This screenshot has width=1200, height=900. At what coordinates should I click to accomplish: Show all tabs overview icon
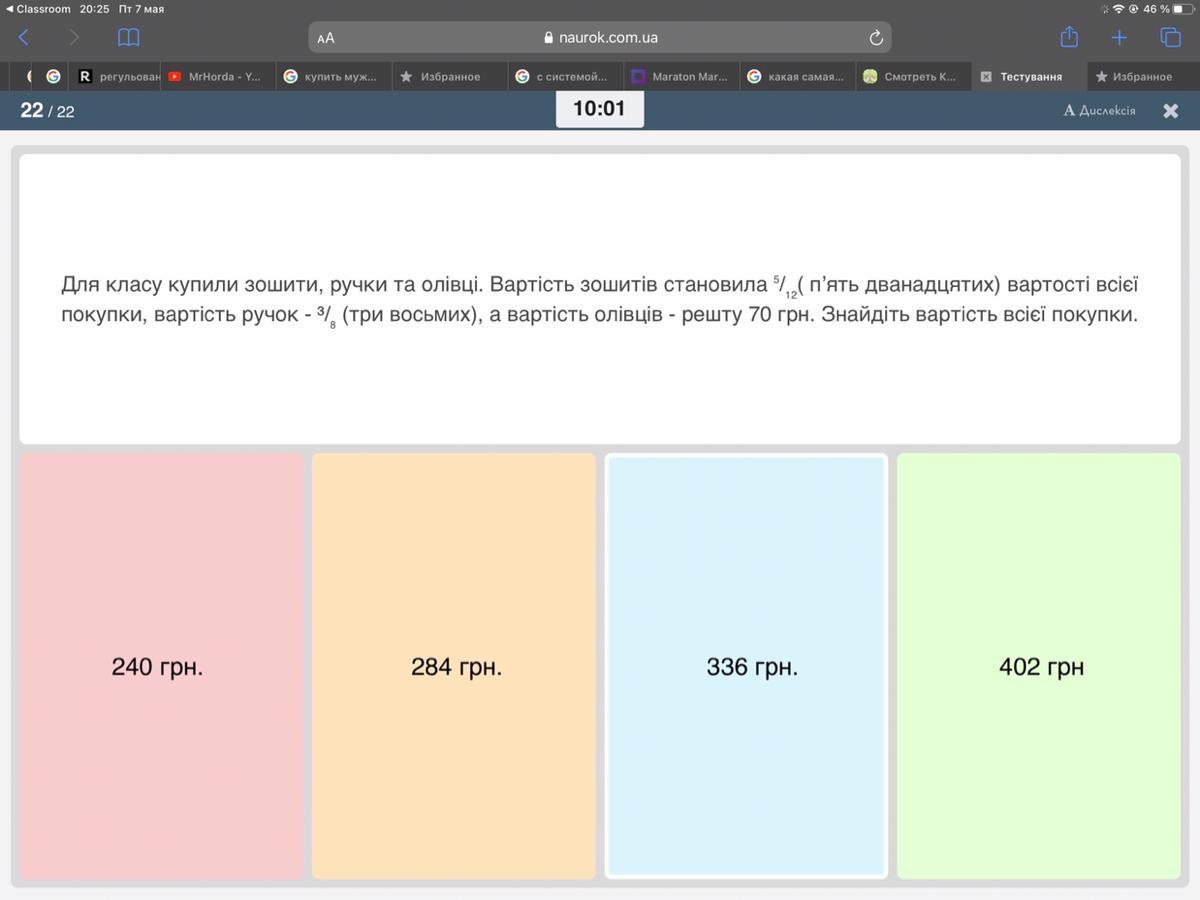[1170, 38]
